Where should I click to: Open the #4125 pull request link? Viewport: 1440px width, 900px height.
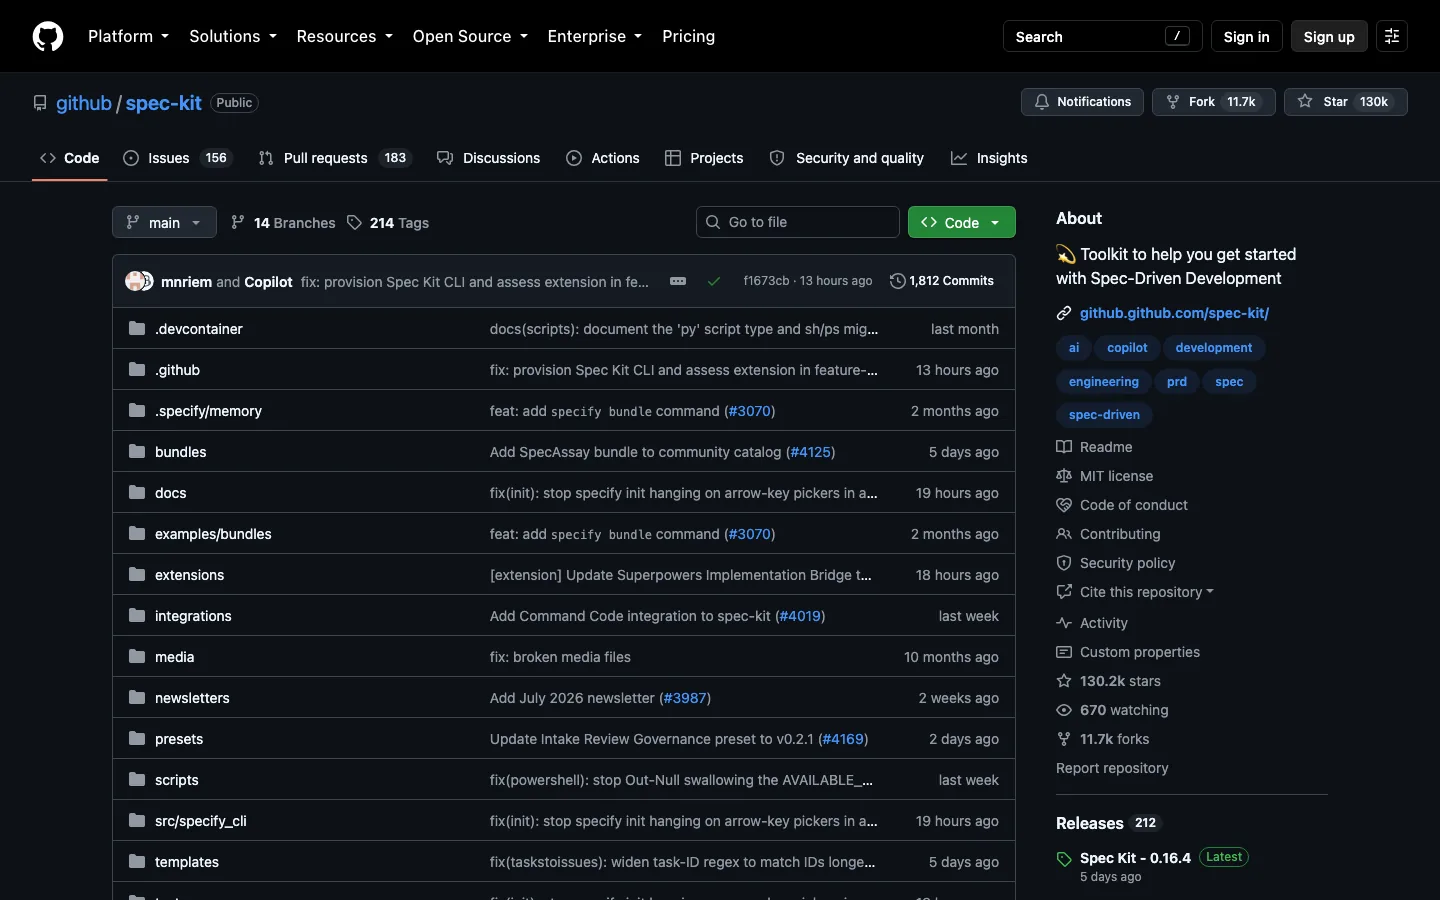(810, 452)
